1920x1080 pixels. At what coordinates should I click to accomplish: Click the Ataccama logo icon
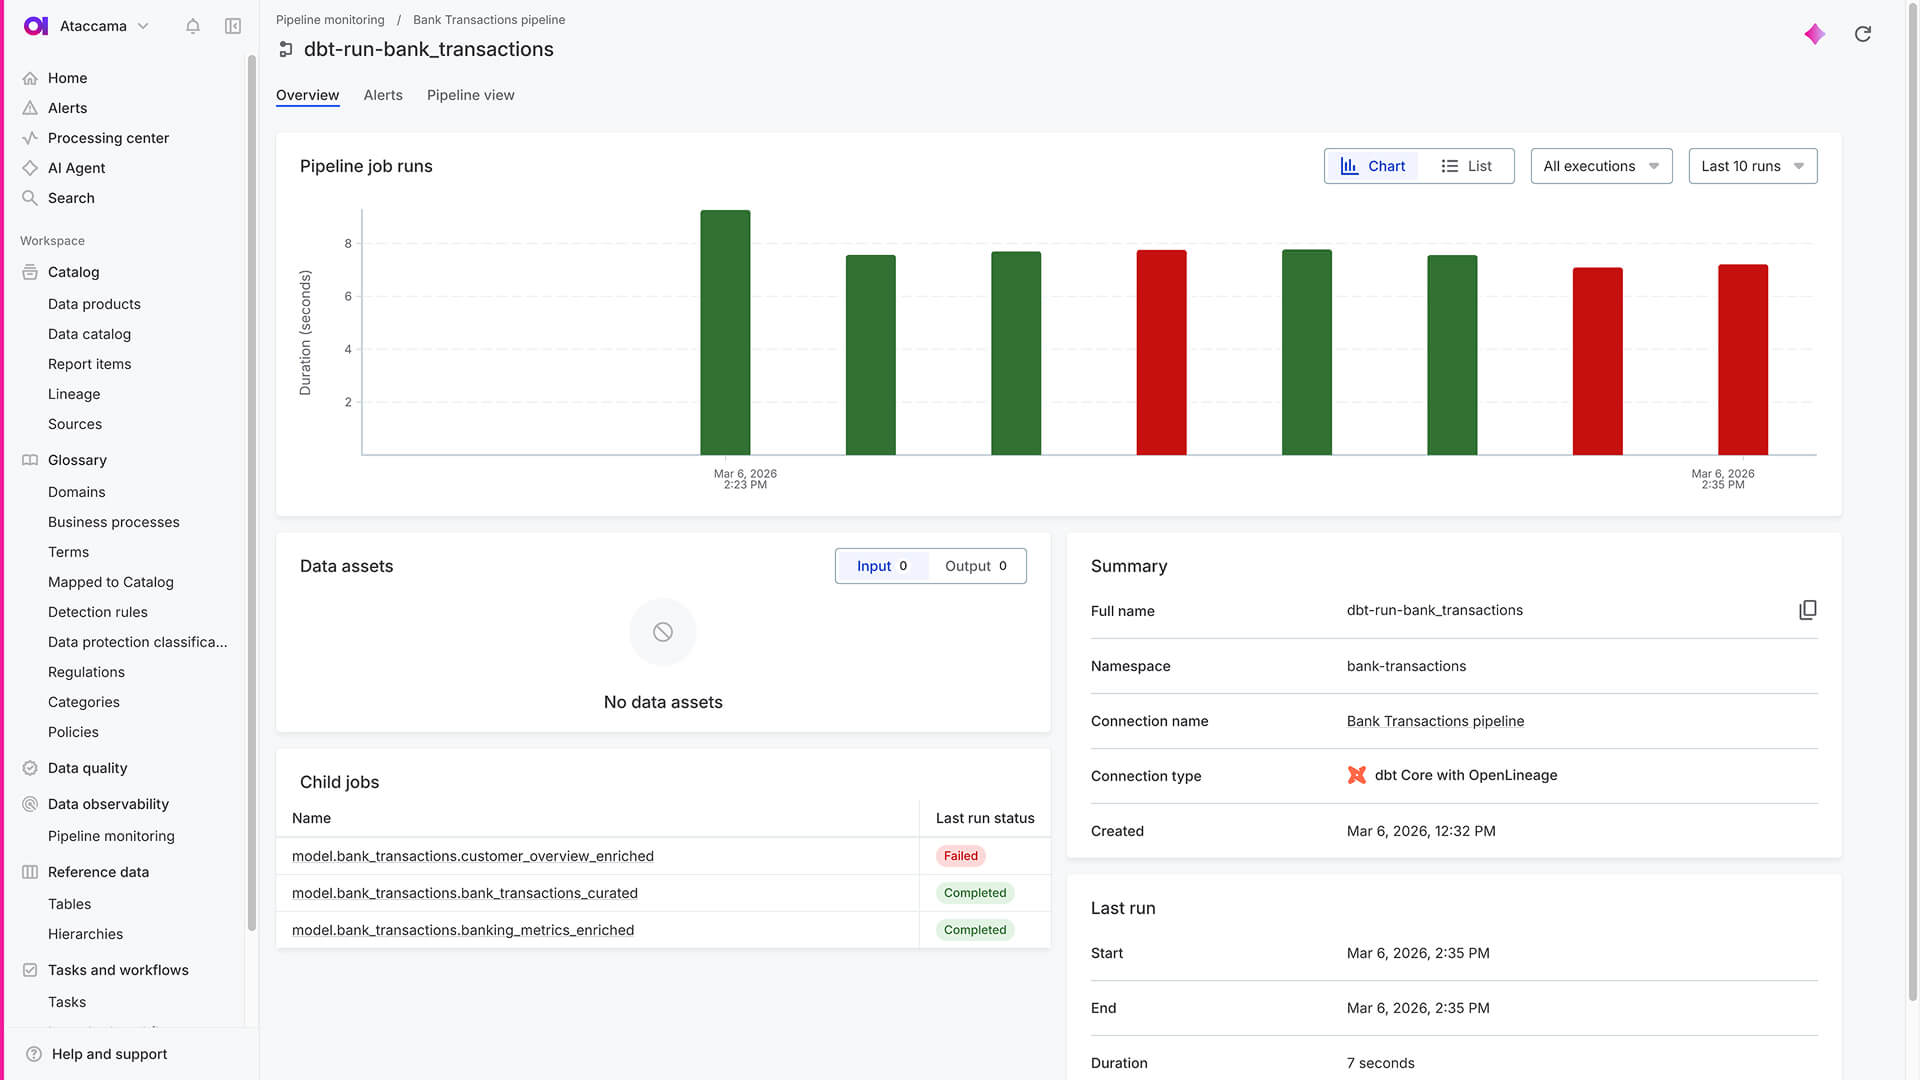click(x=36, y=26)
